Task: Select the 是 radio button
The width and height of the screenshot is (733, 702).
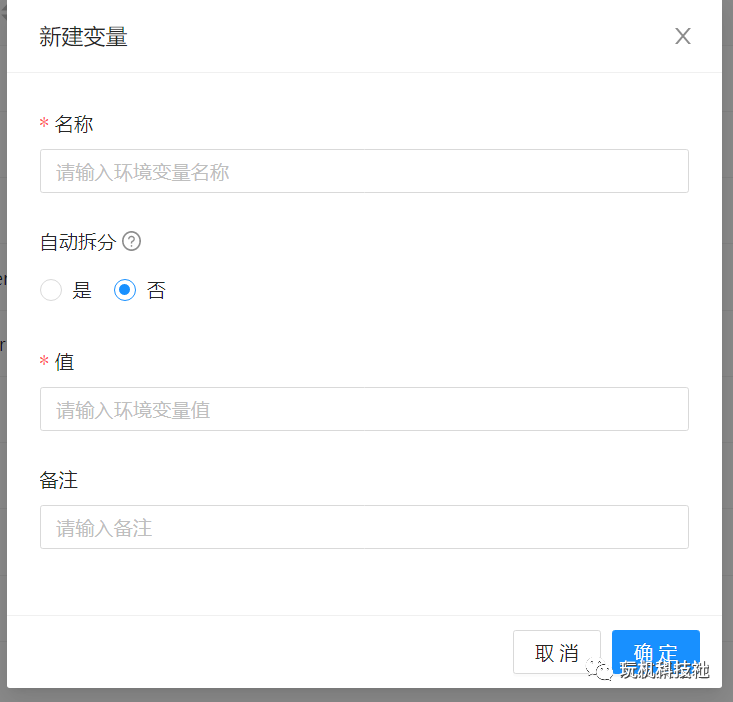Action: pyautogui.click(x=51, y=290)
